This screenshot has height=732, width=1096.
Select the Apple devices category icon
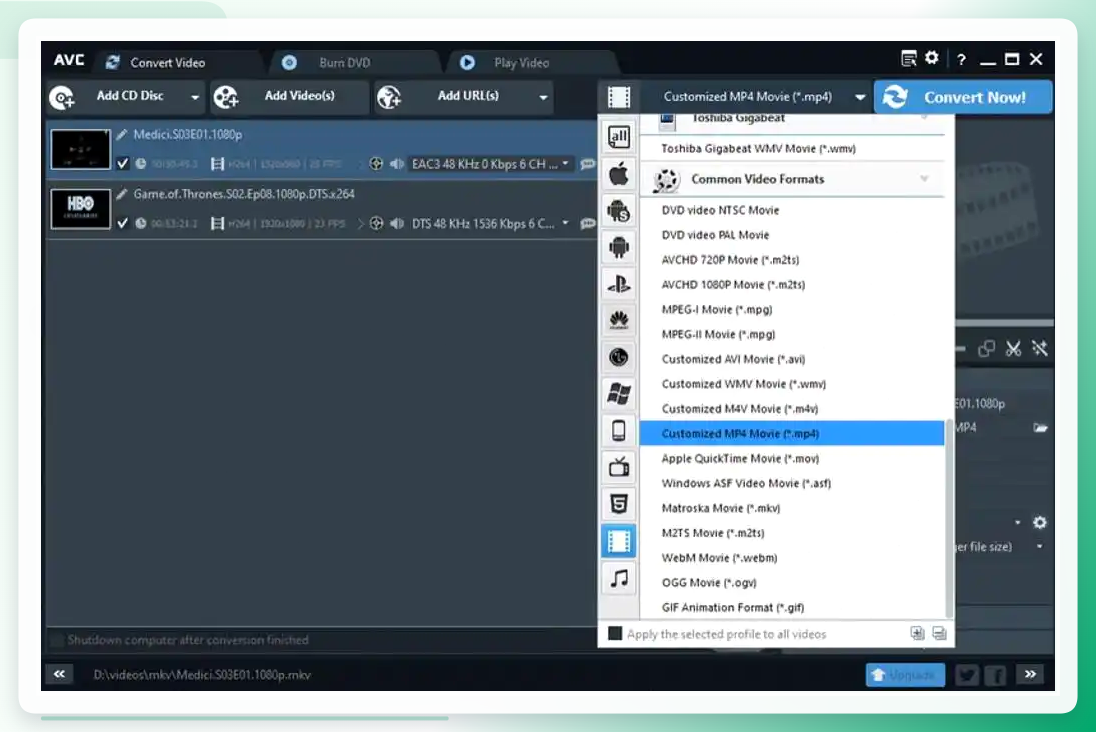619,174
